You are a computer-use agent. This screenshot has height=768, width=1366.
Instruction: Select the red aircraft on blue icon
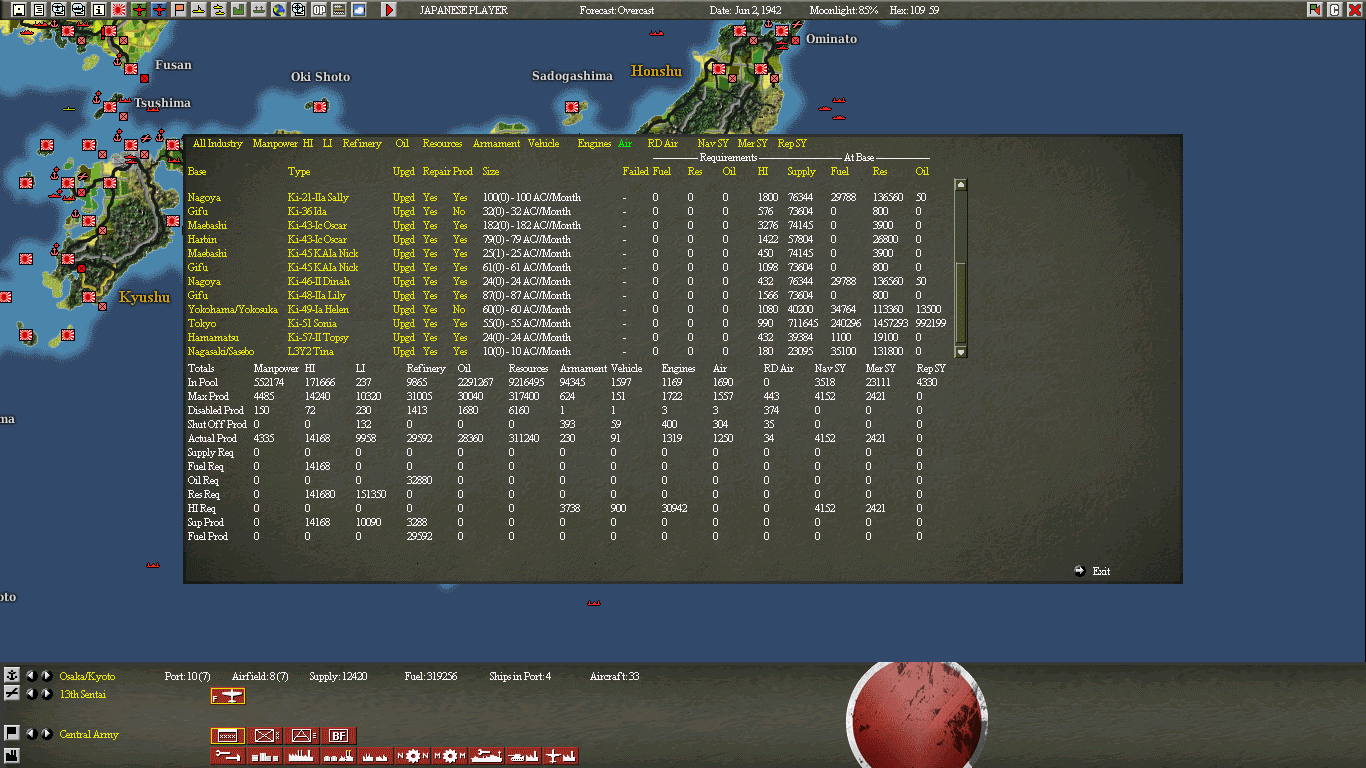click(159, 10)
